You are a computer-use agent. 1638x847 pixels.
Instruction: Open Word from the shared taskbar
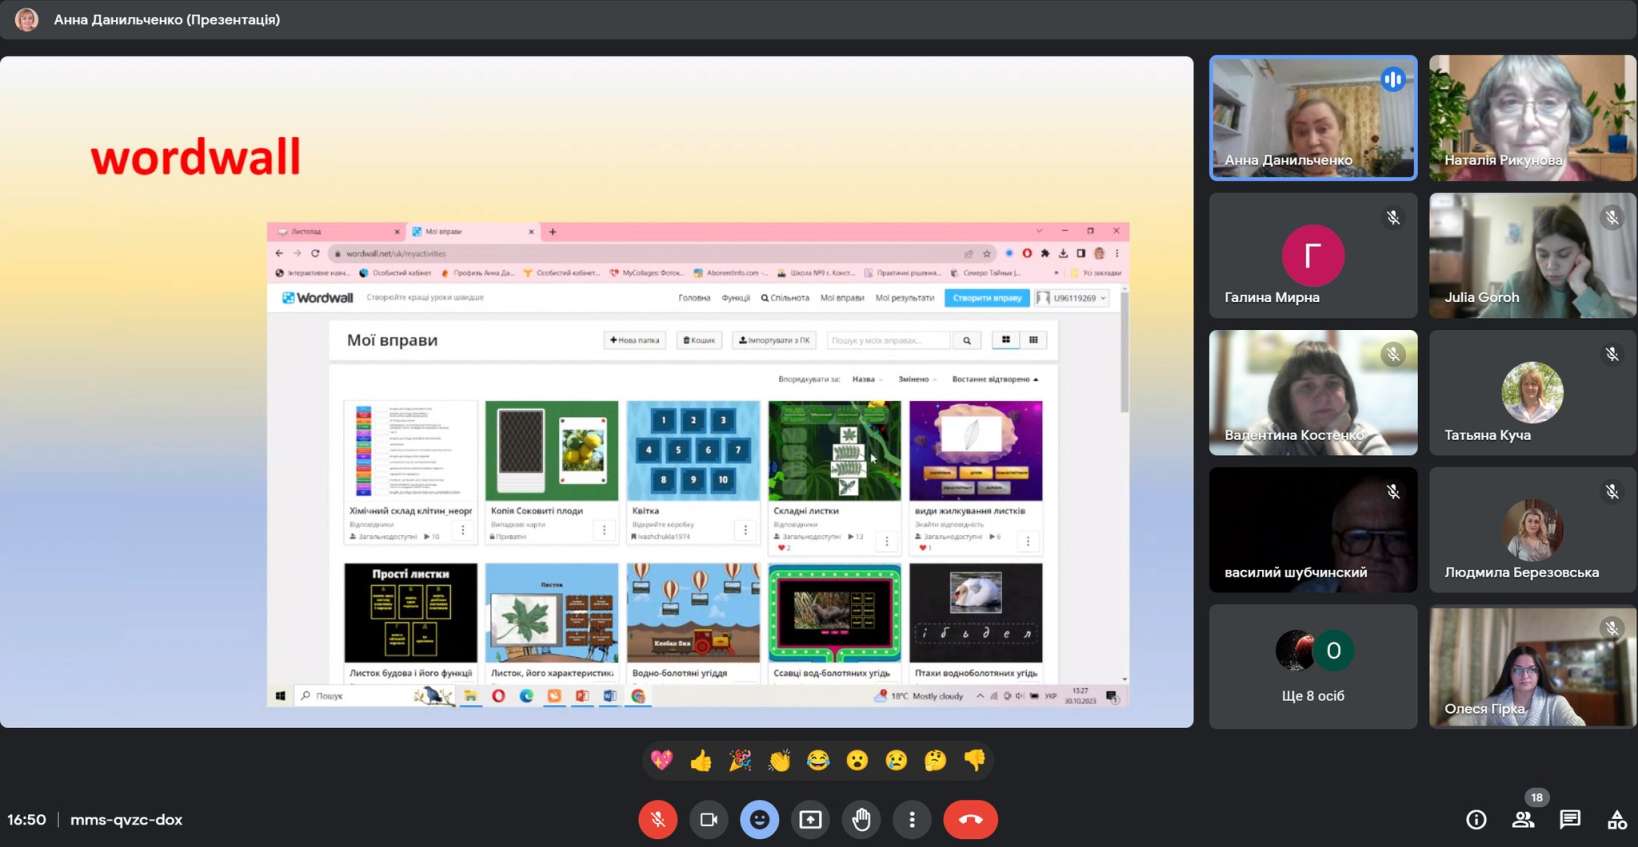(610, 696)
